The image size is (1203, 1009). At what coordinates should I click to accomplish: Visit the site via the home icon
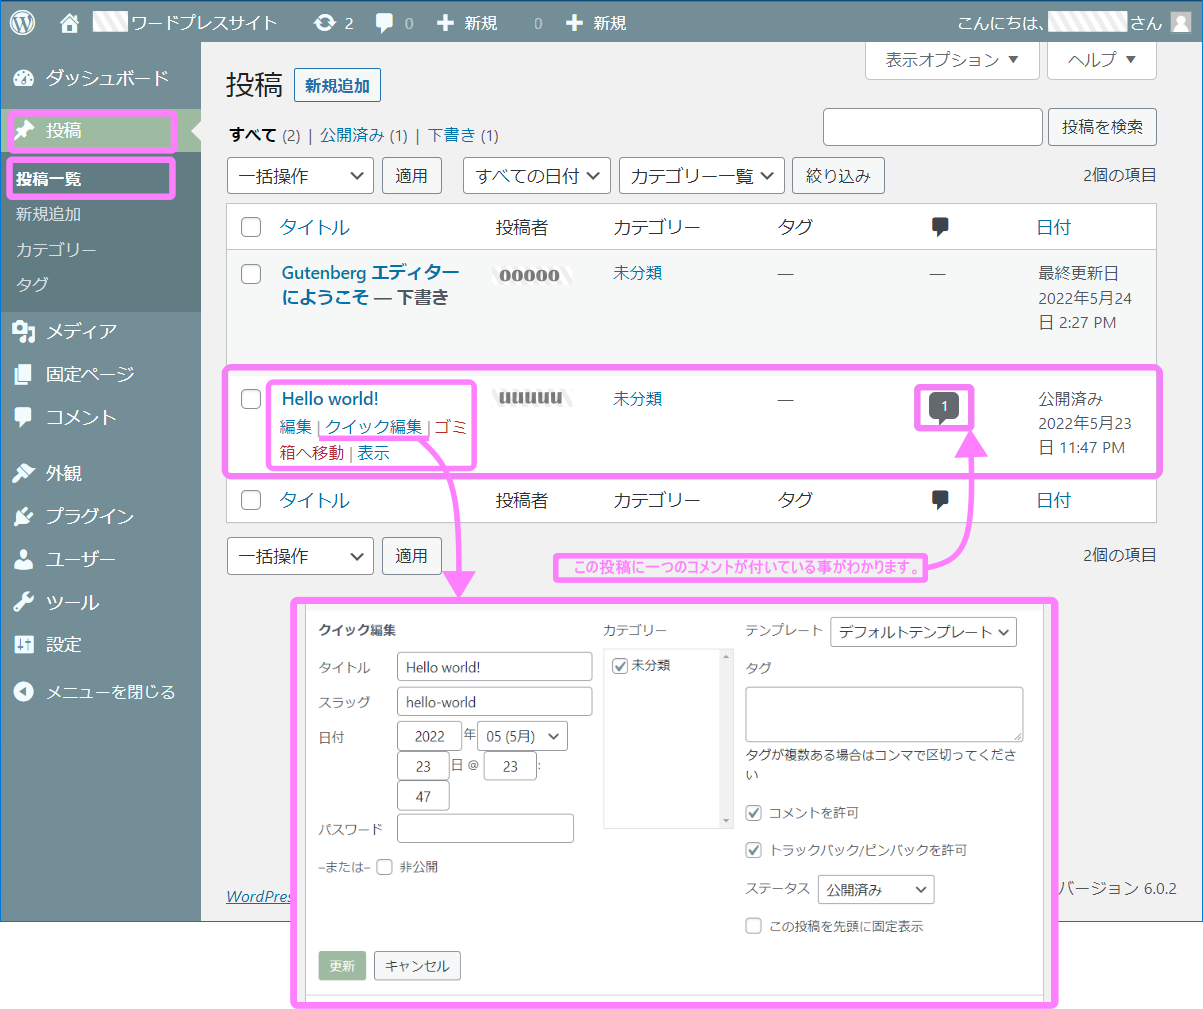[67, 21]
